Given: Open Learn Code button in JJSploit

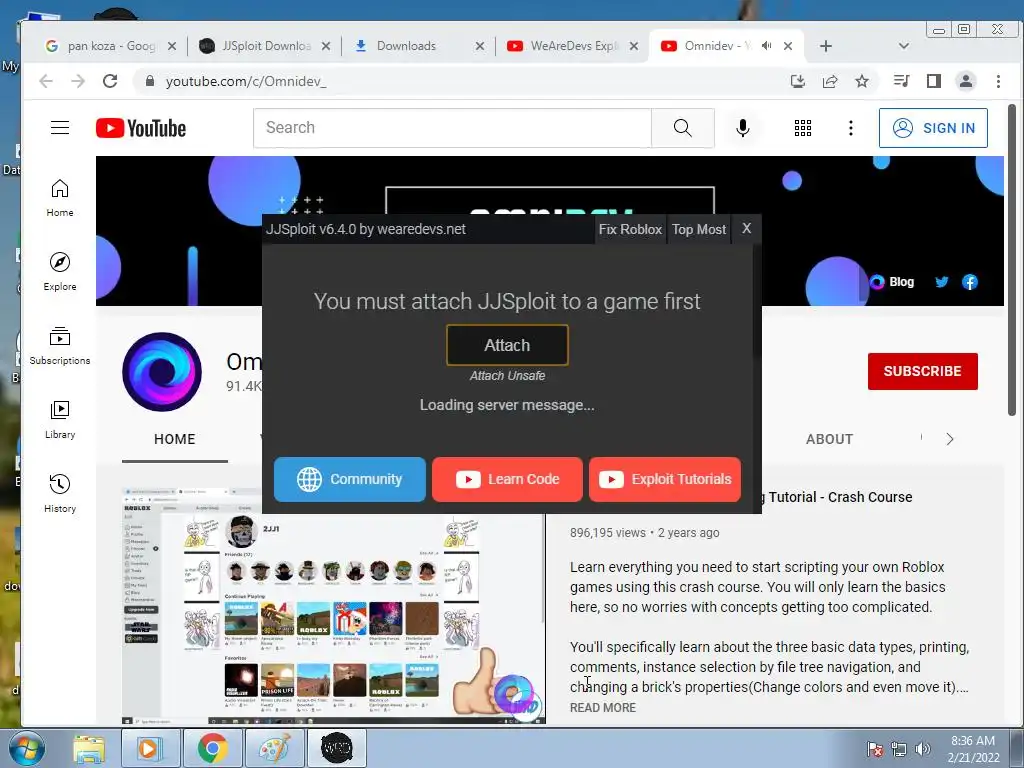Looking at the screenshot, I should [507, 479].
